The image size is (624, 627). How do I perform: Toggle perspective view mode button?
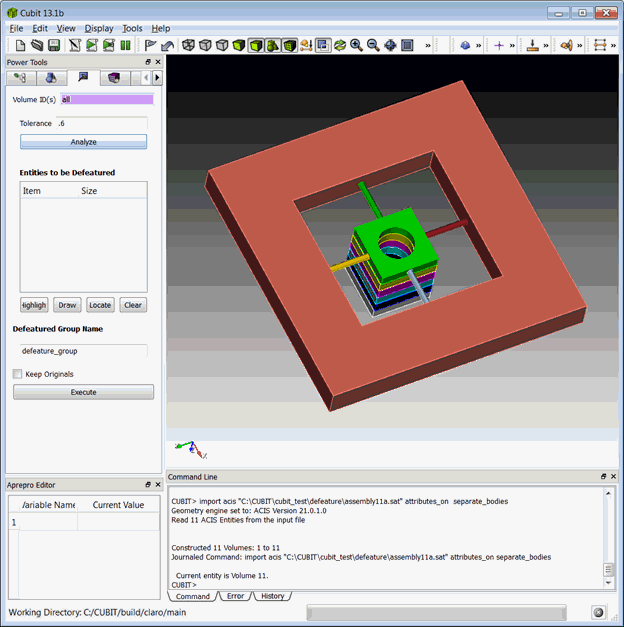pos(323,45)
